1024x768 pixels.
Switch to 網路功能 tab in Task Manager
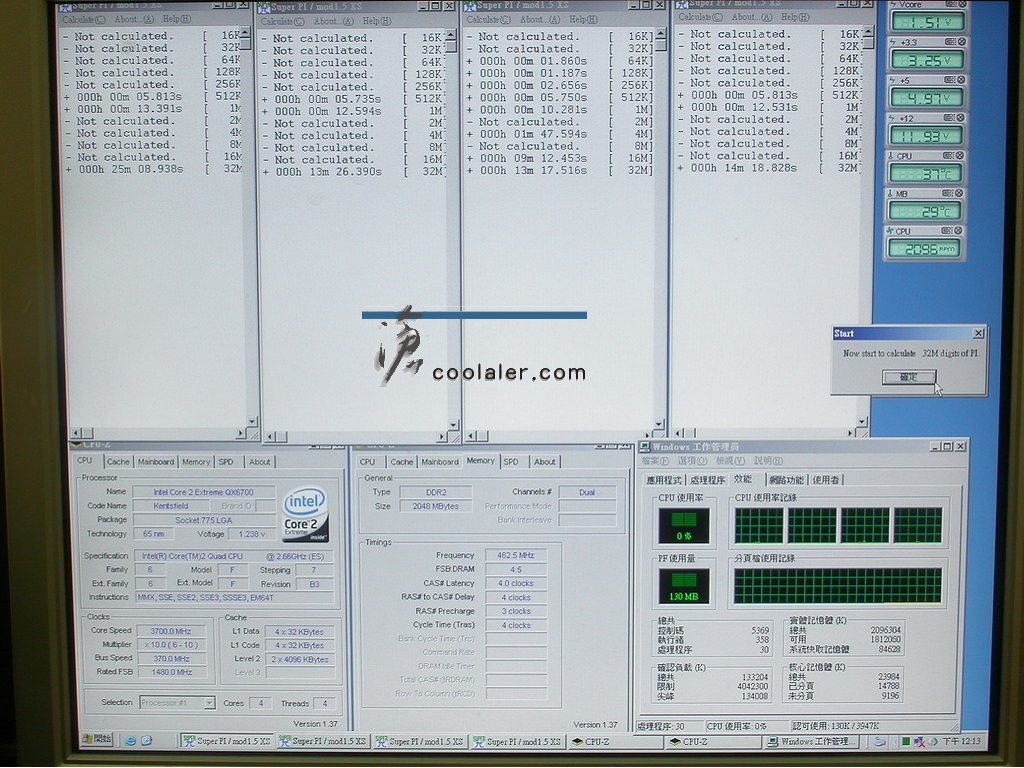click(786, 480)
